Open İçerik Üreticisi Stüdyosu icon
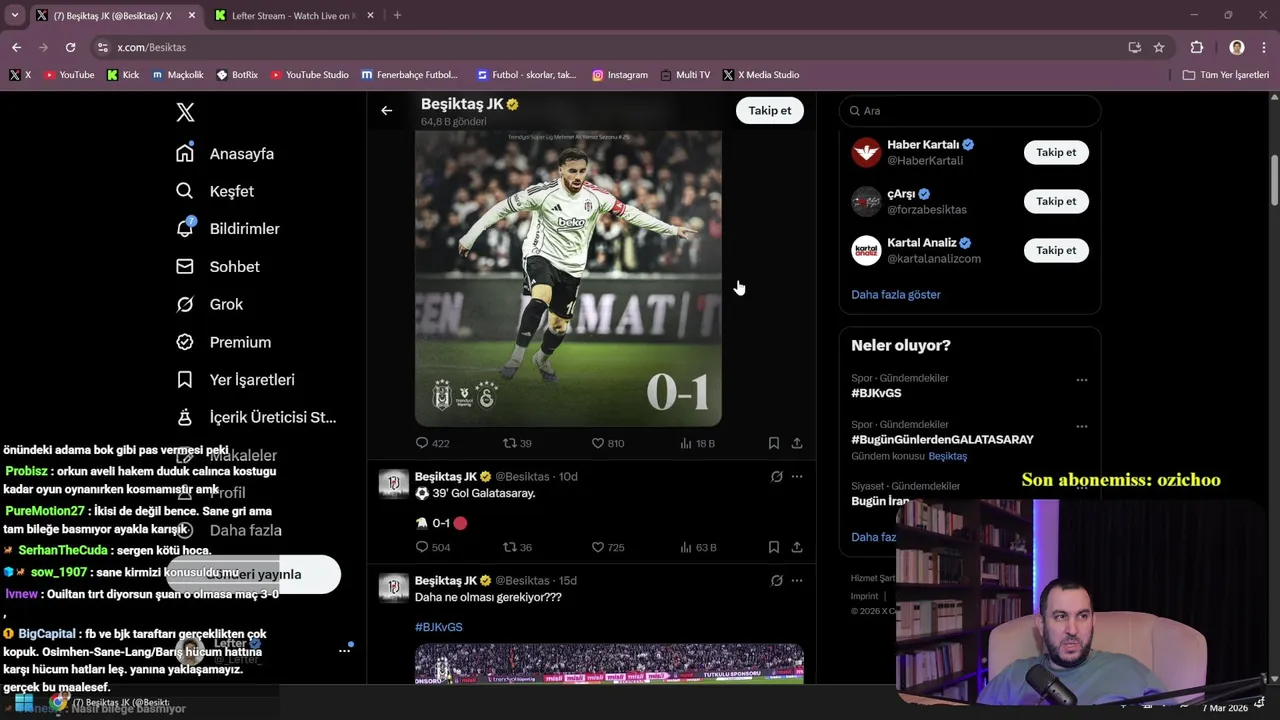This screenshot has height=720, width=1280. 185,417
